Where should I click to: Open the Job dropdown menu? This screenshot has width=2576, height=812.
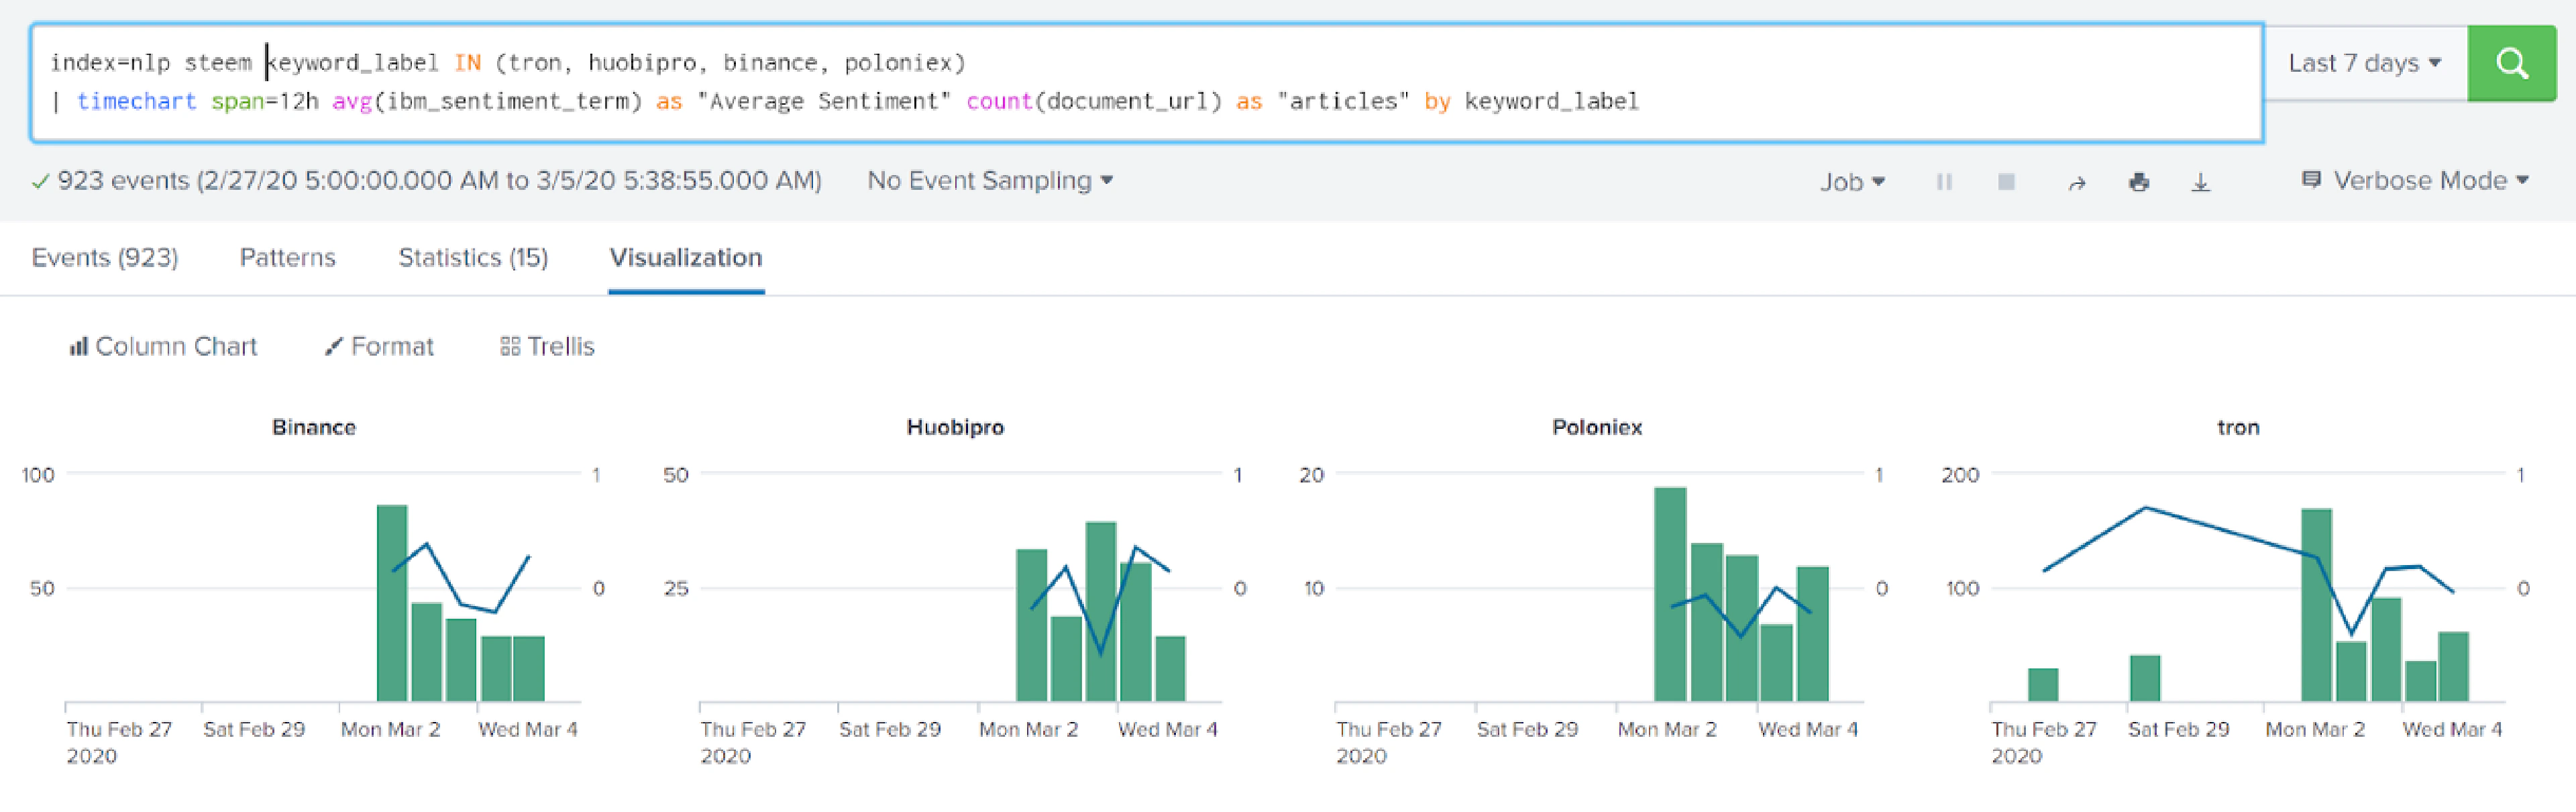pos(1852,182)
